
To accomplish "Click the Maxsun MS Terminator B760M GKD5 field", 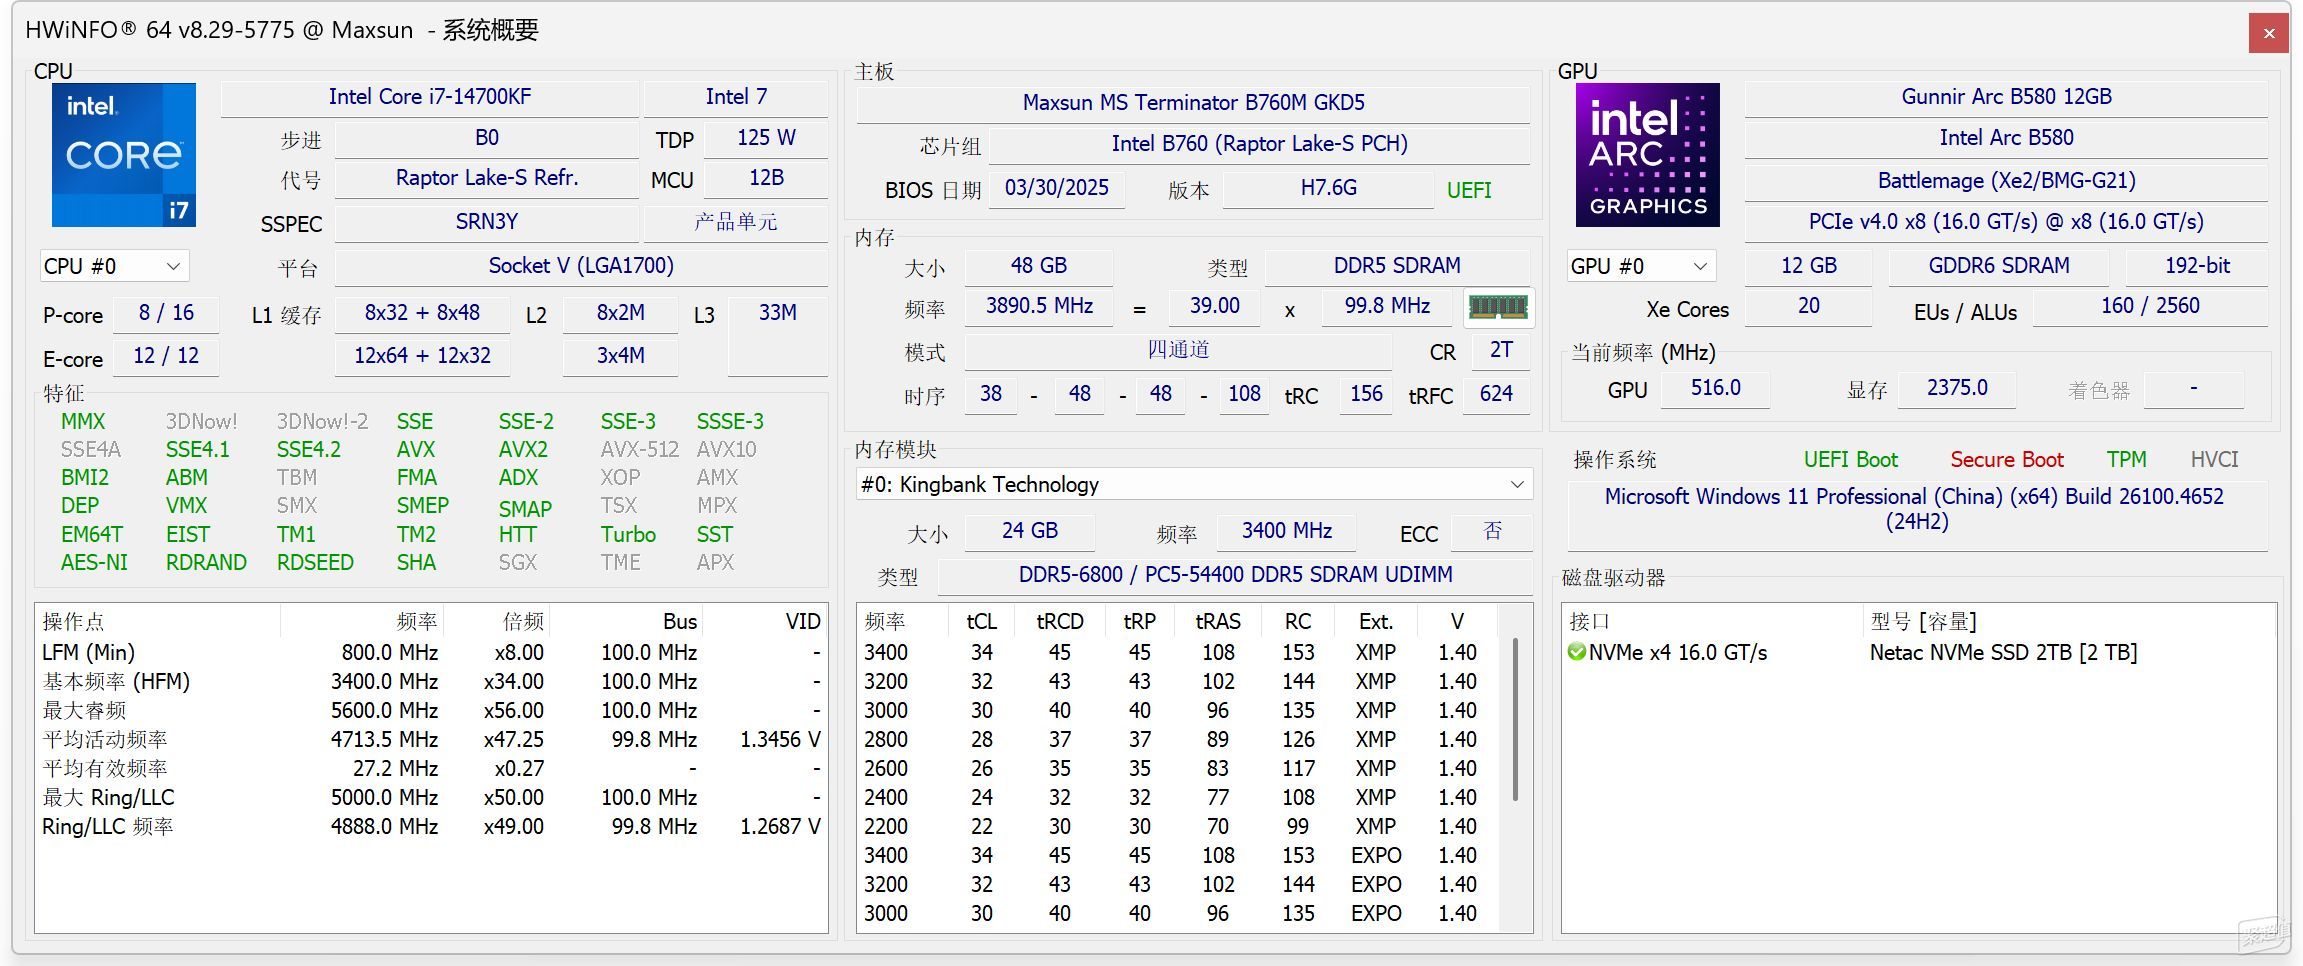I will click(x=1194, y=103).
